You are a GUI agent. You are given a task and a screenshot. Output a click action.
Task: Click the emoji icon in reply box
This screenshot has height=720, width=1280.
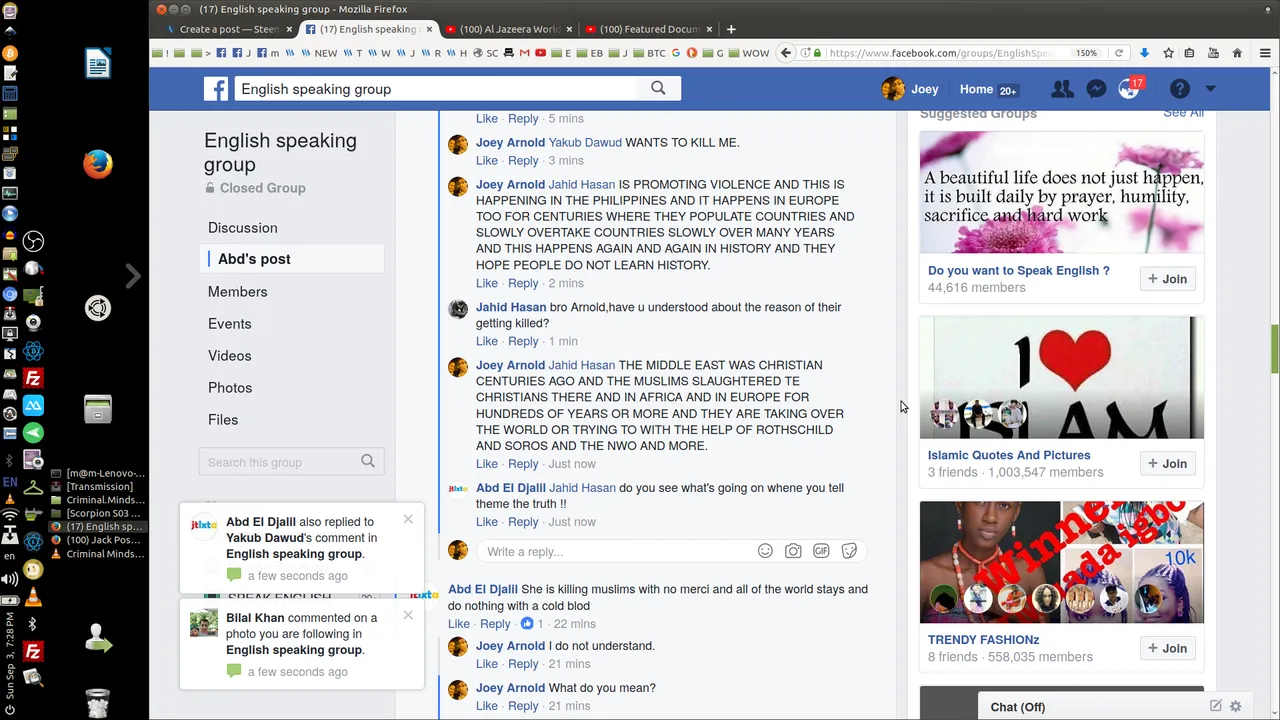pos(765,551)
